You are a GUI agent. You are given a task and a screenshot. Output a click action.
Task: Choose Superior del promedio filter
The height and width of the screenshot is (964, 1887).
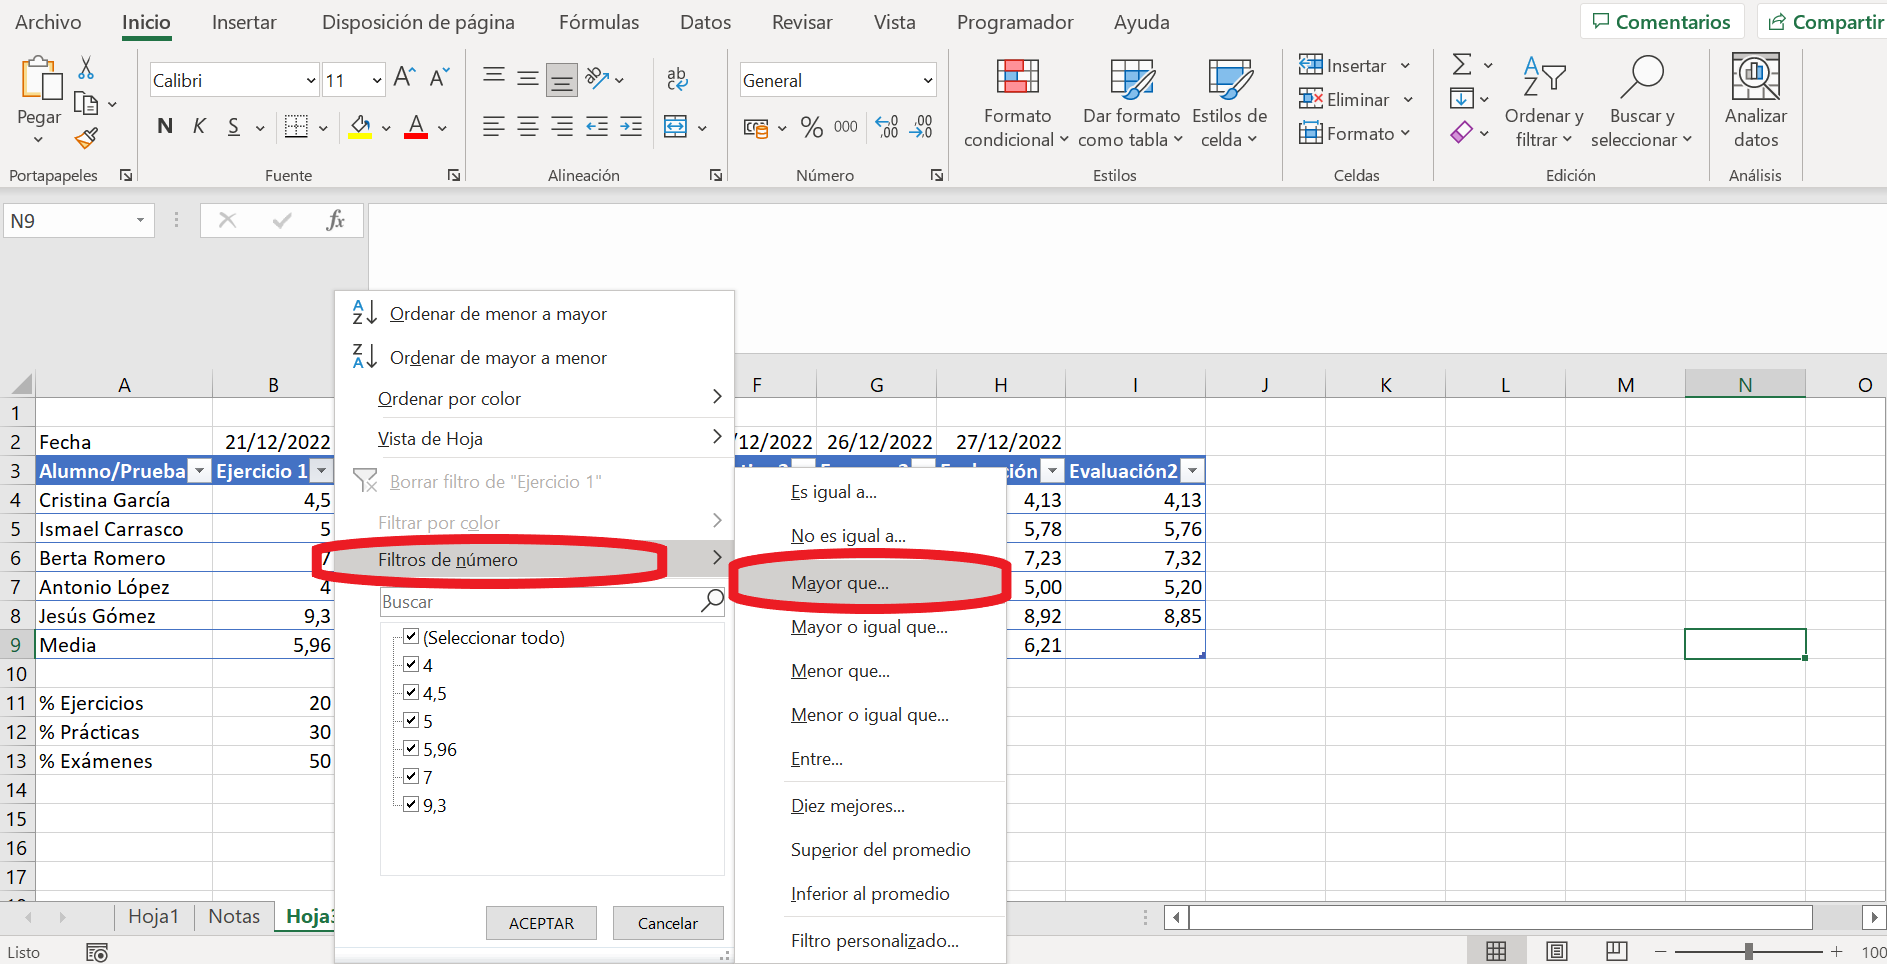(870, 849)
